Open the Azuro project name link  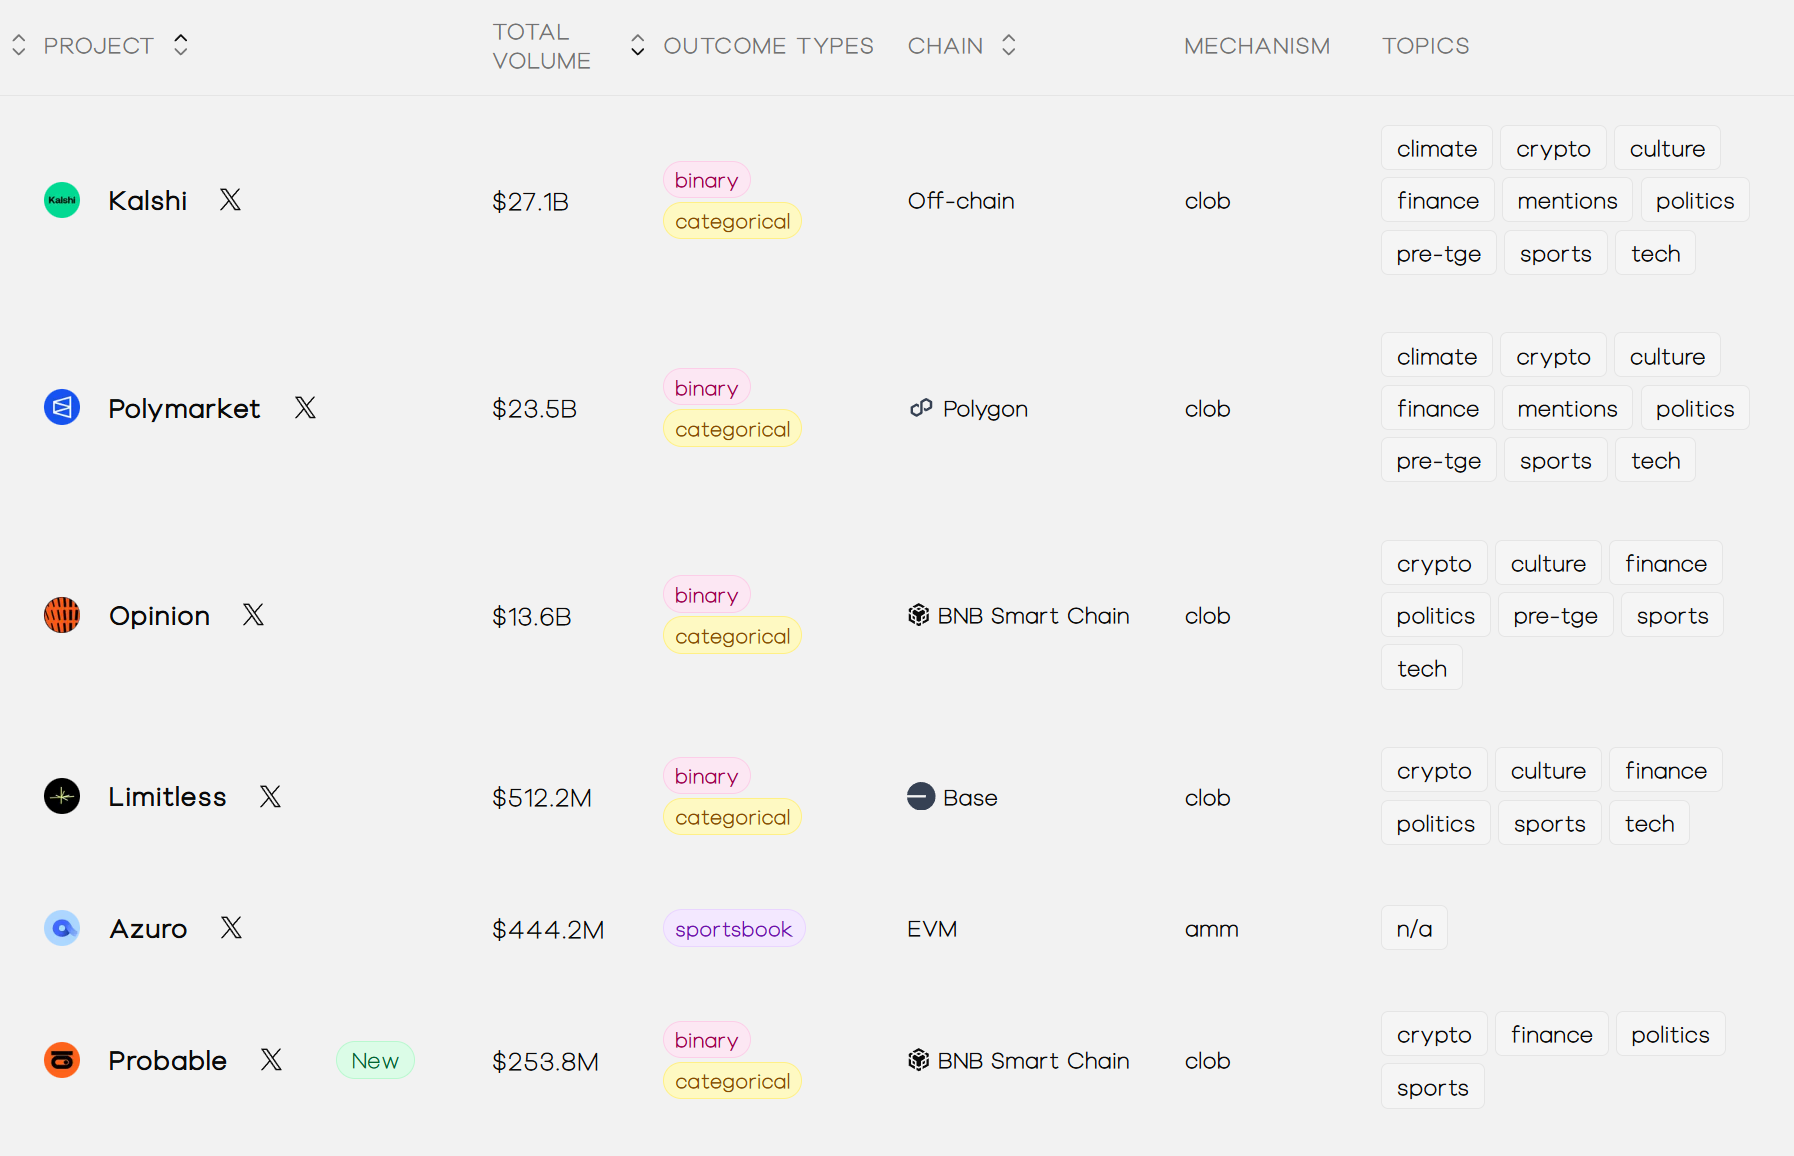pos(148,929)
